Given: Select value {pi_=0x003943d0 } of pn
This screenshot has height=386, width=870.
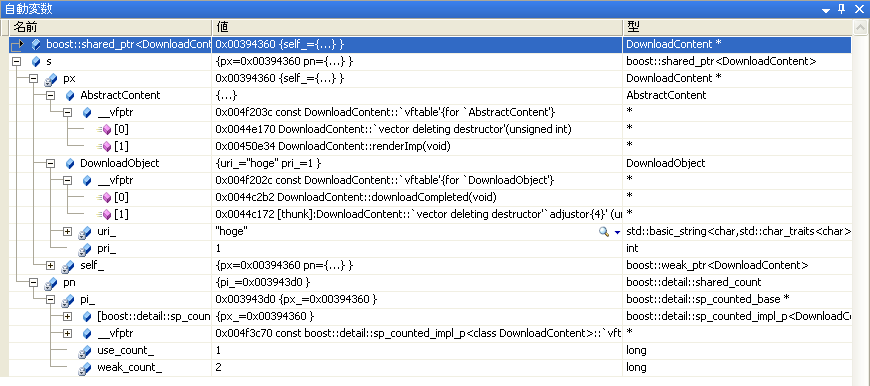Looking at the screenshot, I should pos(262,282).
